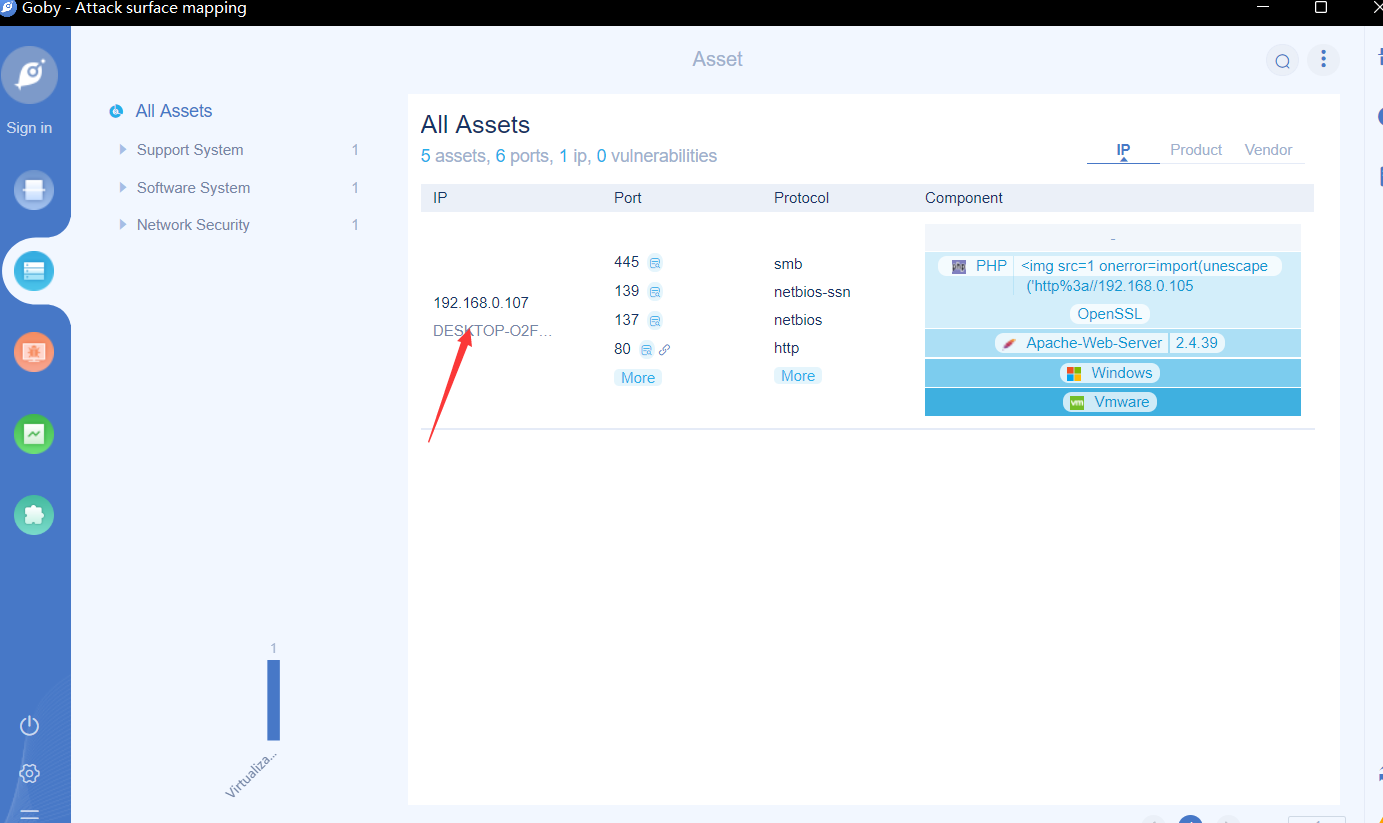Click the Protocol column header
This screenshot has height=823, width=1383.
(x=801, y=198)
